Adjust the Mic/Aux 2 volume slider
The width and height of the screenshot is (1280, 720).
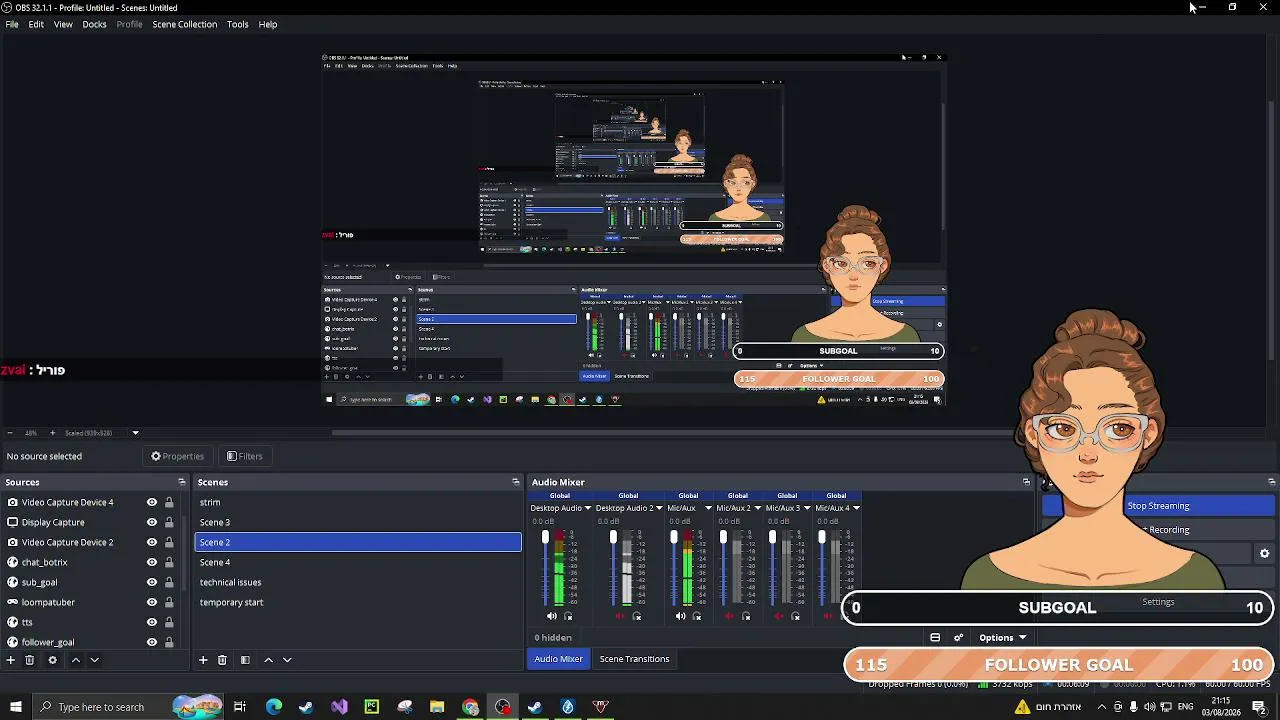[723, 568]
